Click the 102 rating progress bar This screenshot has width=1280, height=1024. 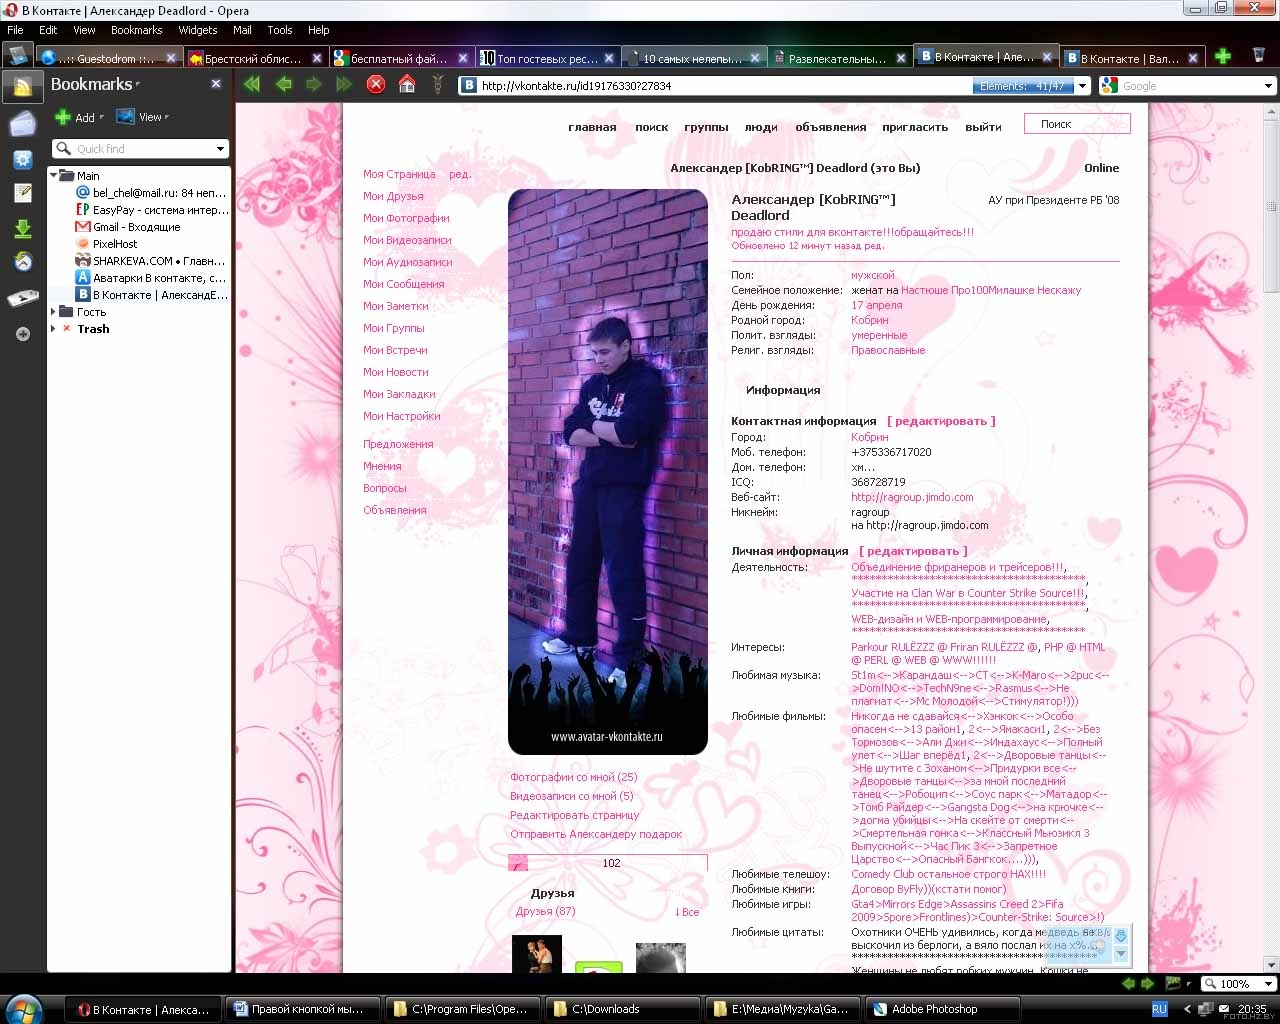click(x=608, y=863)
